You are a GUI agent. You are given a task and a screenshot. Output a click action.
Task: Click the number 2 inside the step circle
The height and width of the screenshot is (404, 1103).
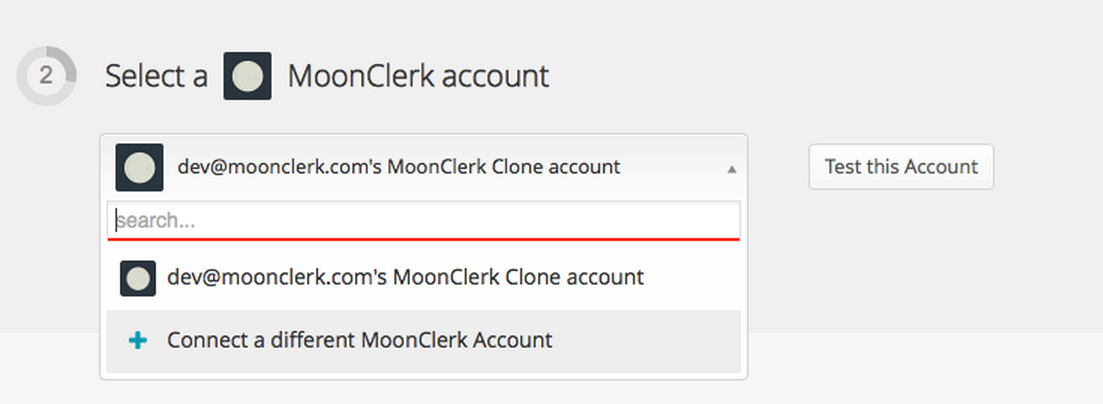coord(46,75)
